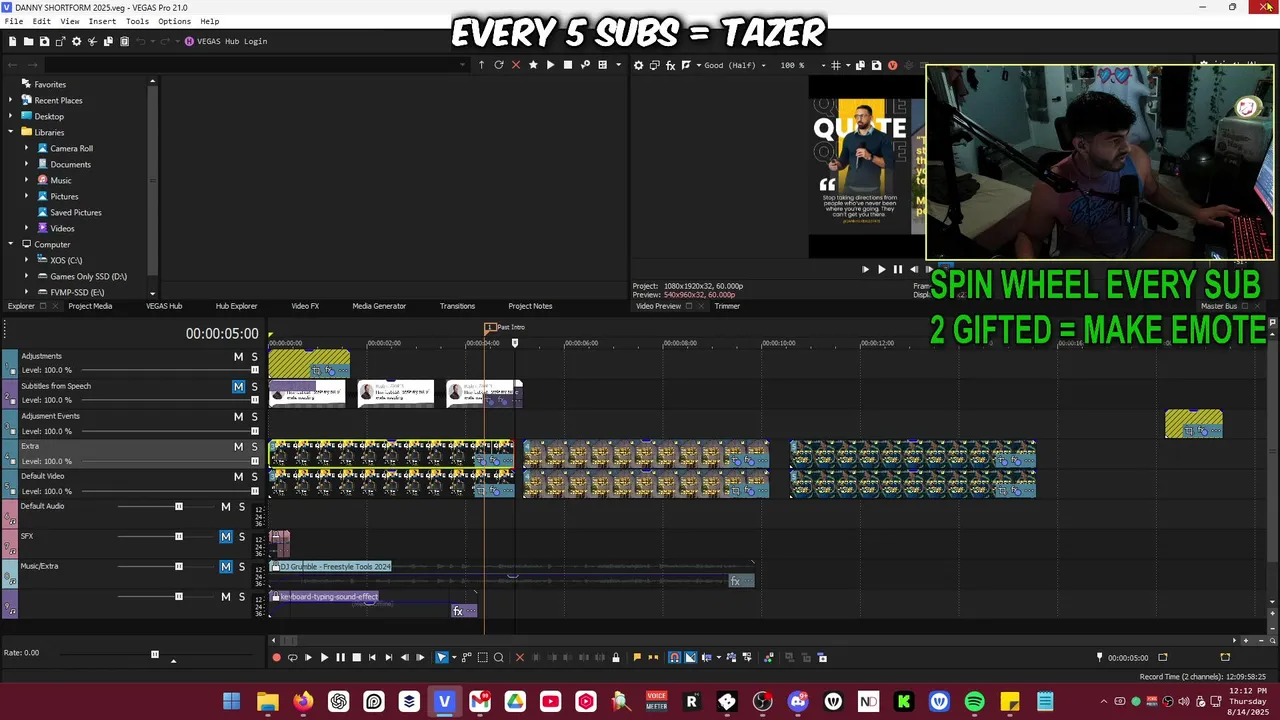
Task: Copy preview snapshot to clipboard
Action: [x=861, y=65]
